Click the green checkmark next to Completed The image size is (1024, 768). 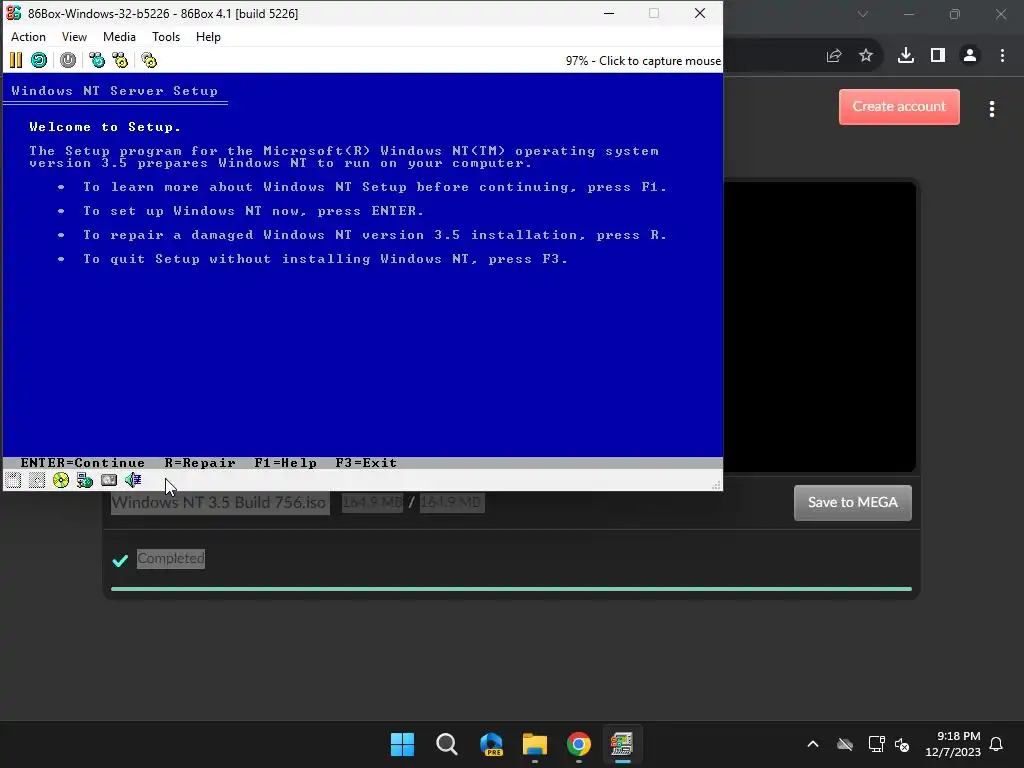click(120, 560)
